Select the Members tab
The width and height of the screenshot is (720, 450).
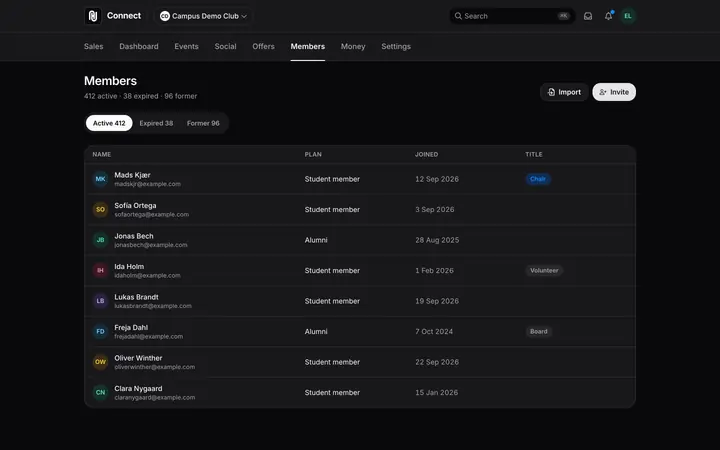point(308,46)
